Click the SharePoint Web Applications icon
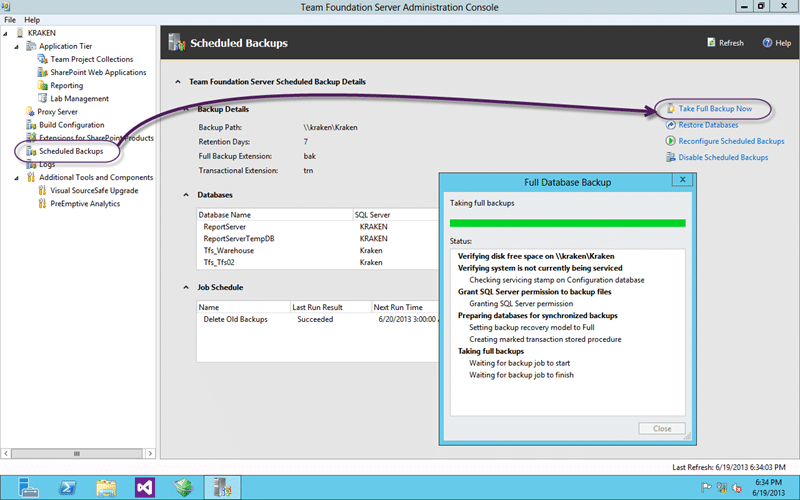The width and height of the screenshot is (800, 500). [x=42, y=72]
